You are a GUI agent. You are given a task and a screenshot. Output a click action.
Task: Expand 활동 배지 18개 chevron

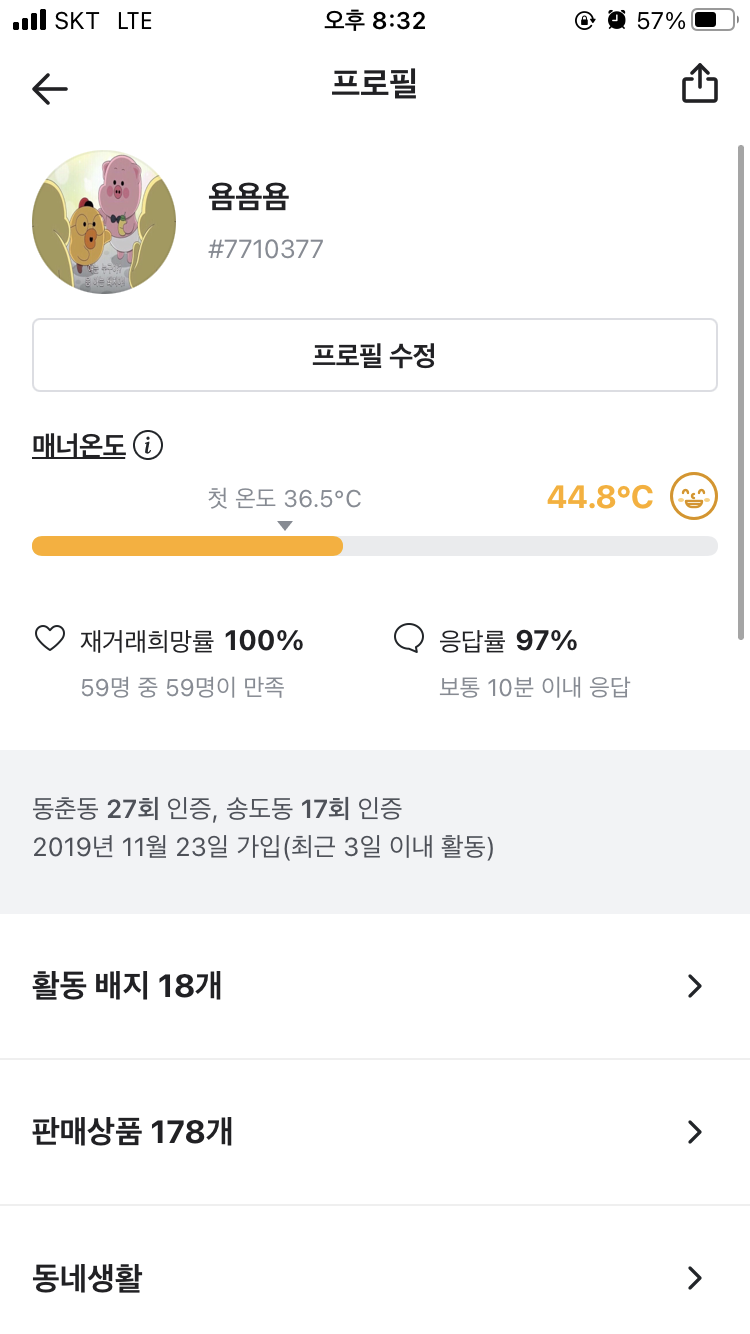tap(696, 986)
